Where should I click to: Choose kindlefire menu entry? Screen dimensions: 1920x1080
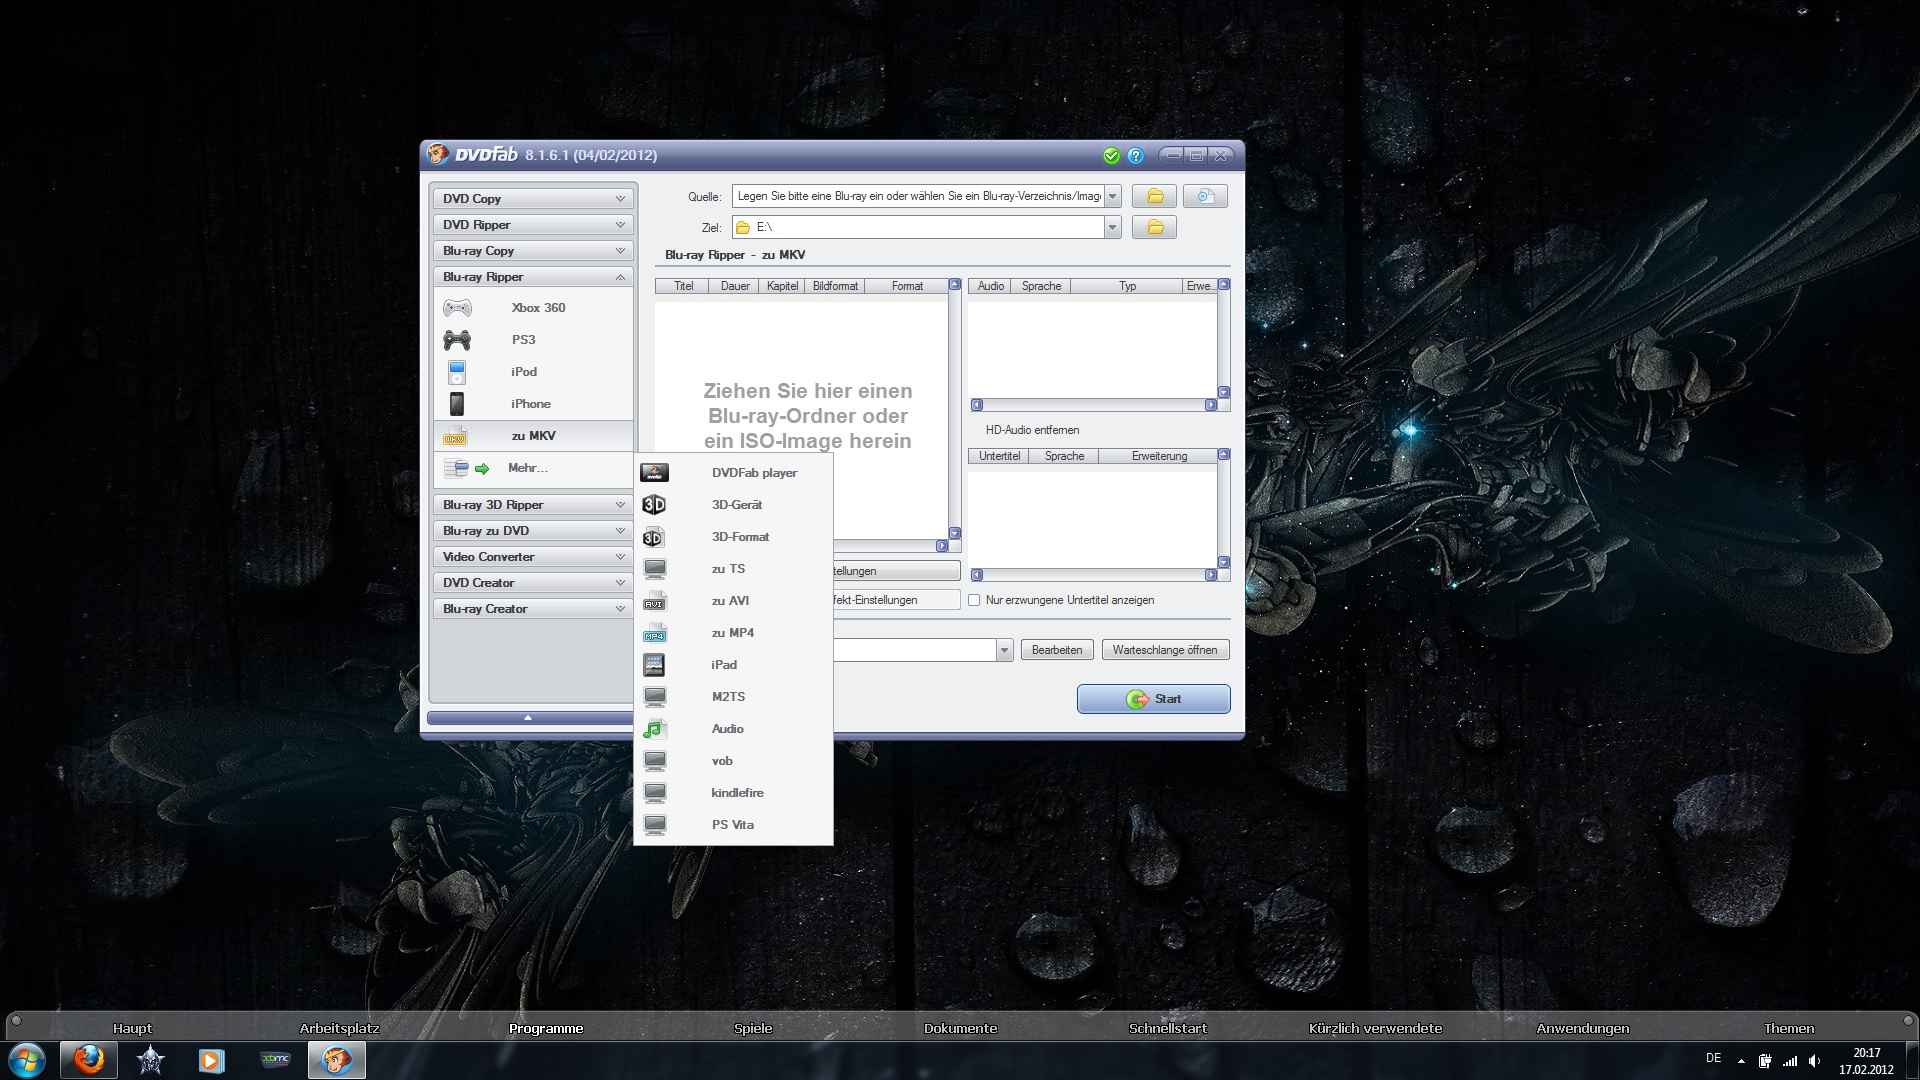click(733, 793)
